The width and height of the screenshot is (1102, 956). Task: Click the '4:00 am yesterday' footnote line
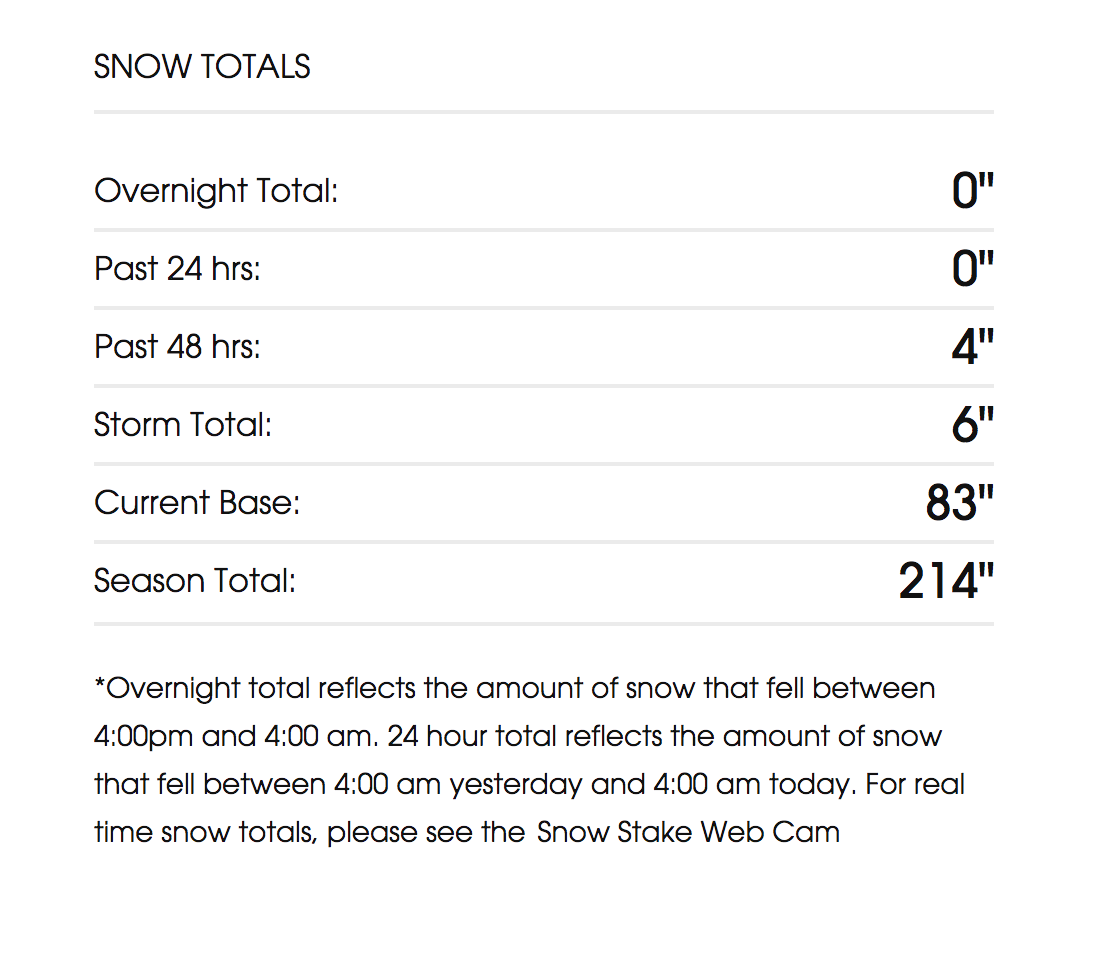coord(529,785)
